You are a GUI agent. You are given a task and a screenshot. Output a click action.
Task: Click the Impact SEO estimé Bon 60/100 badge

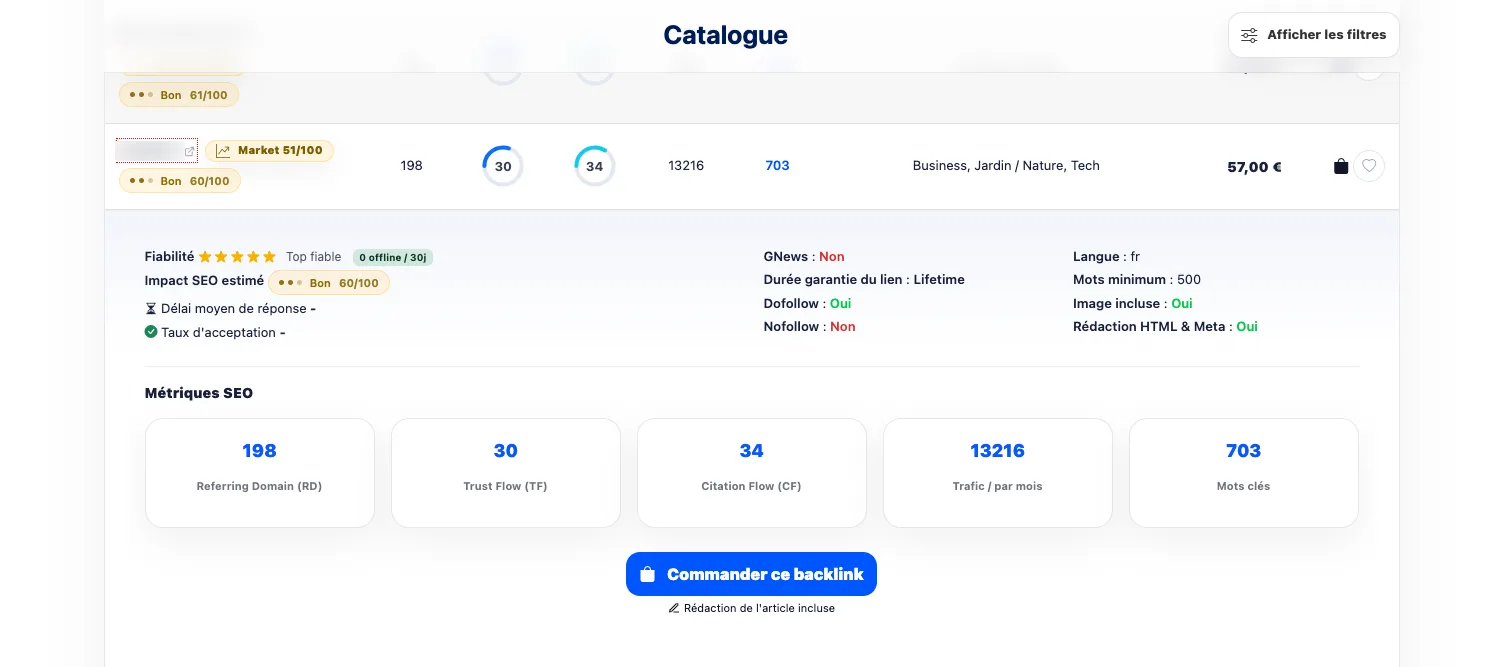[x=329, y=283]
